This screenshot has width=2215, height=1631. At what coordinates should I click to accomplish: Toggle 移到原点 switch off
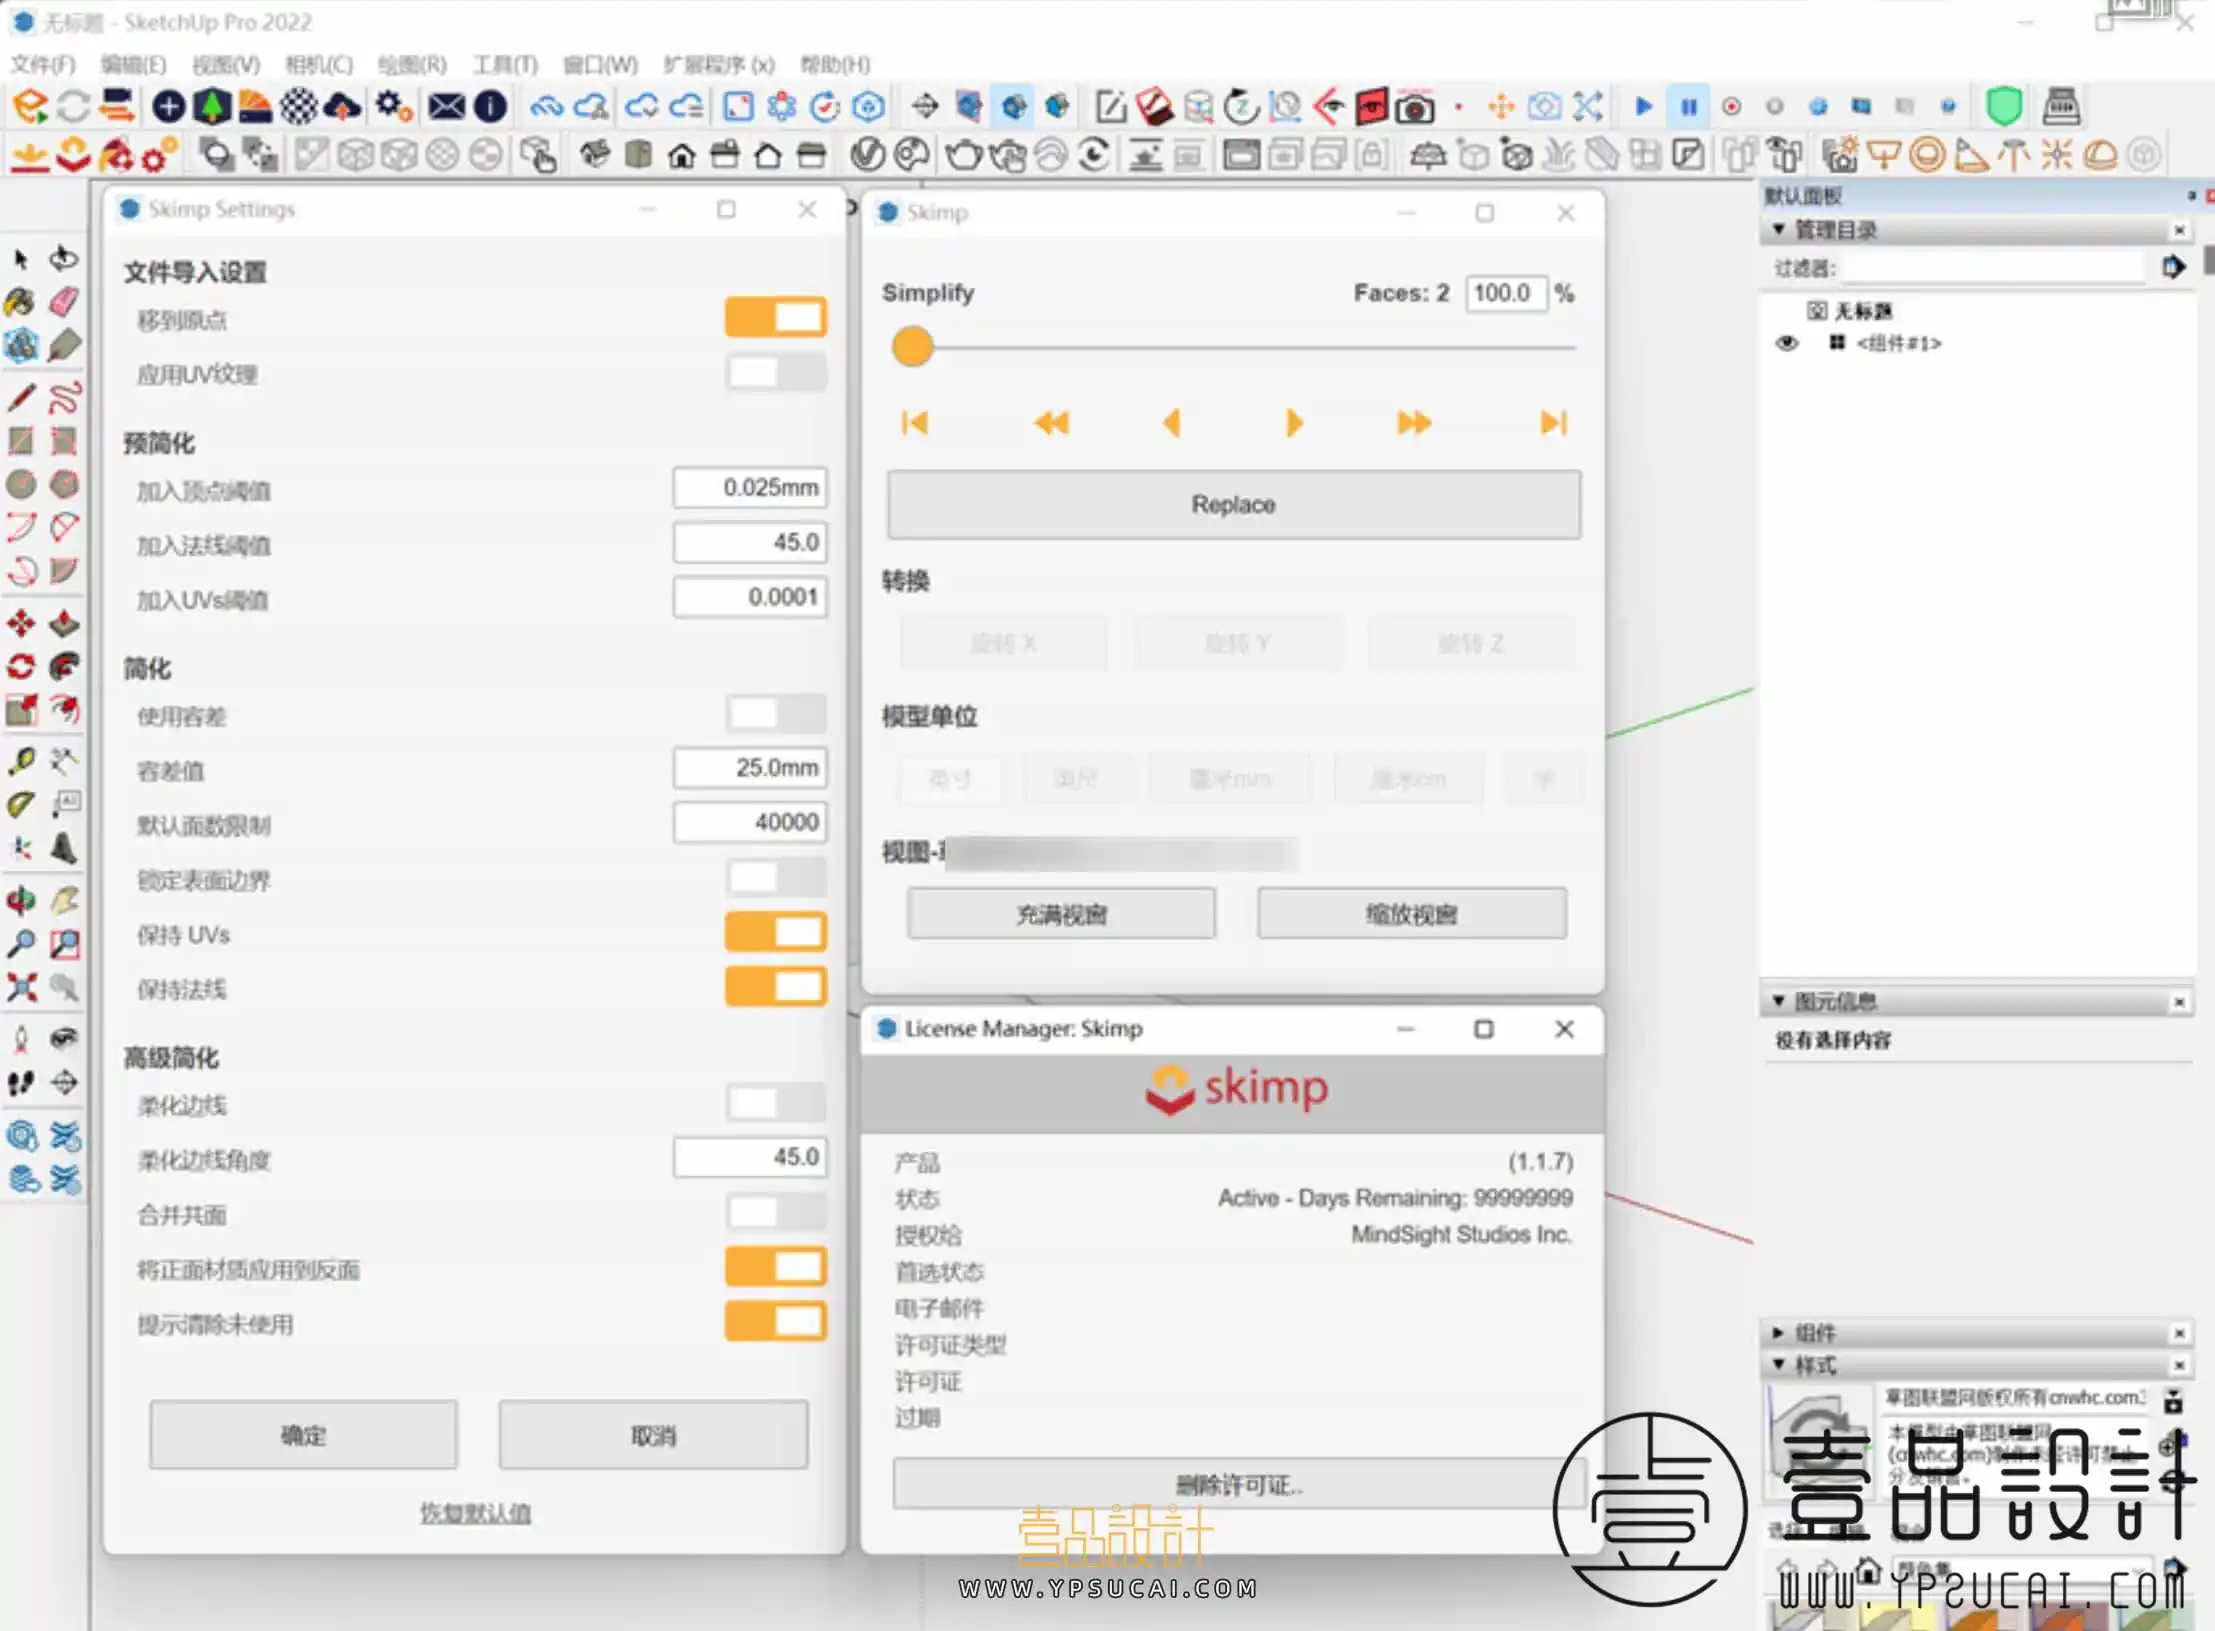[776, 317]
